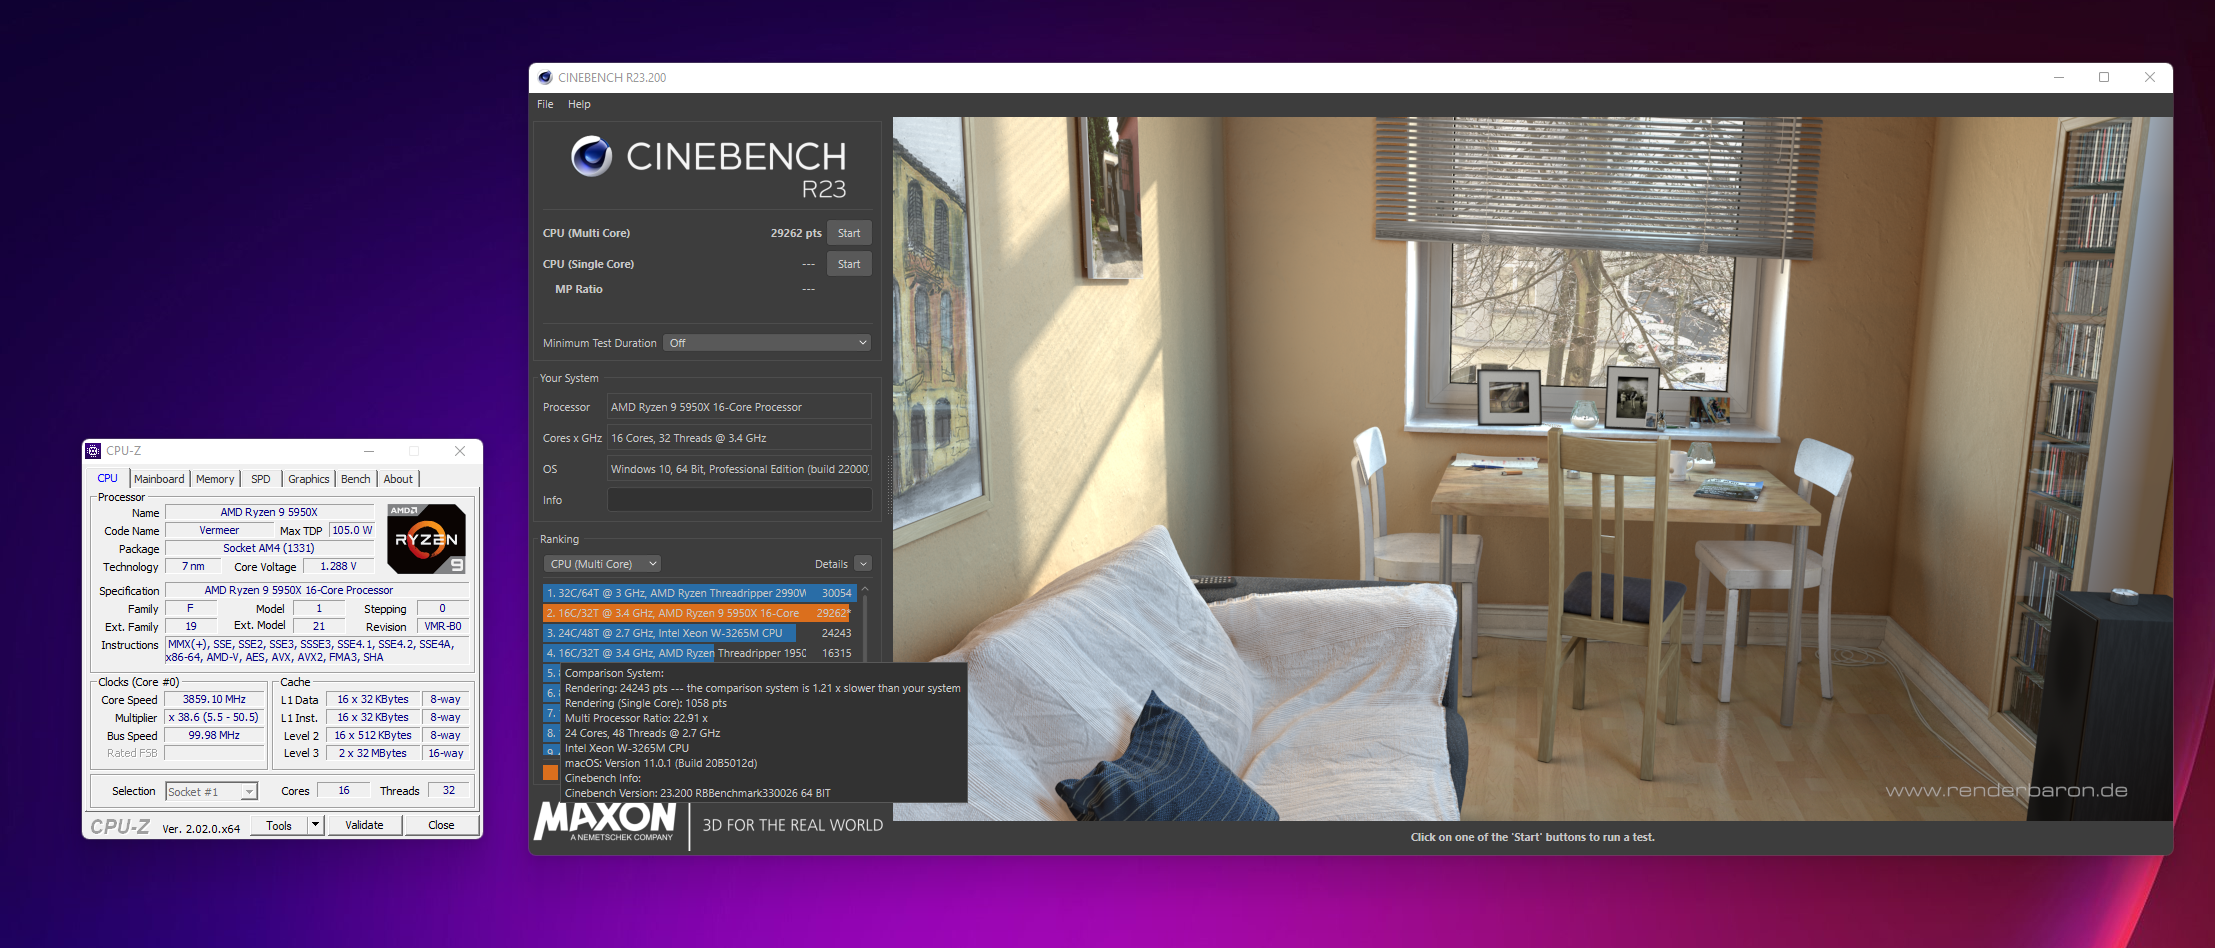The image size is (2215, 948).
Task: Select the CPU tab in CPU-Z
Action: pyautogui.click(x=108, y=479)
